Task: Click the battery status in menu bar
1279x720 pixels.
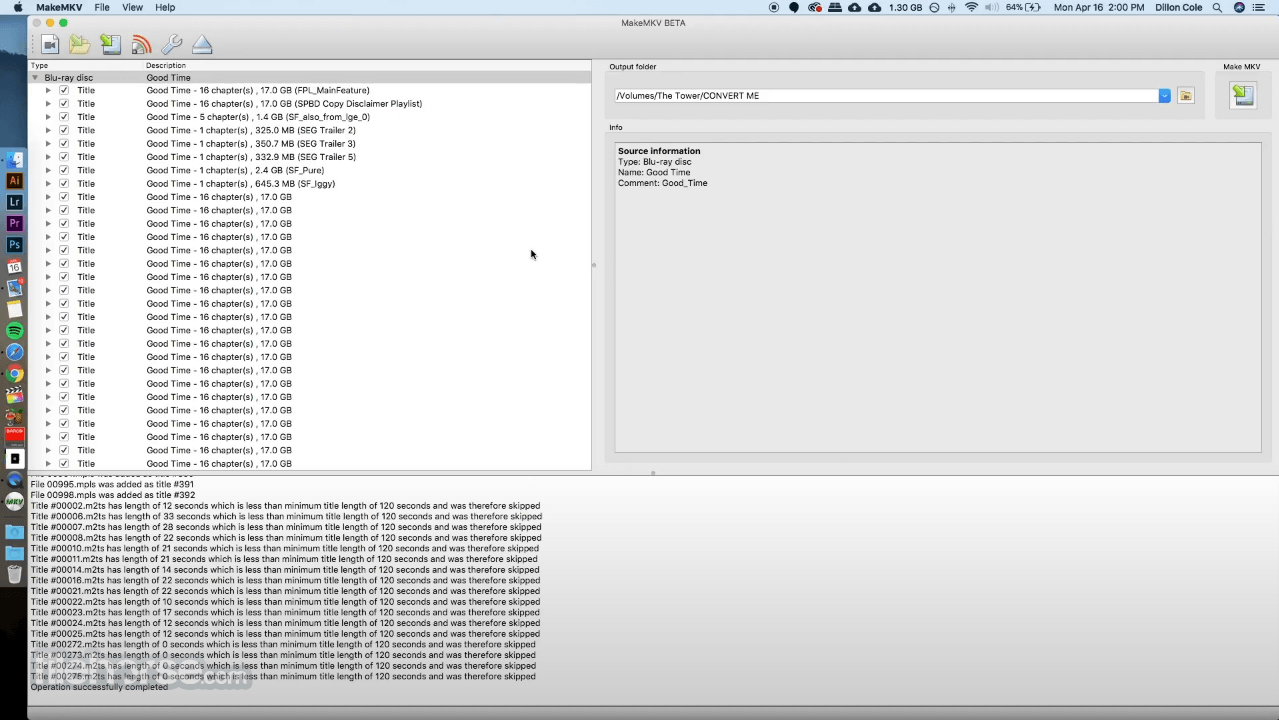Action: (x=1024, y=7)
